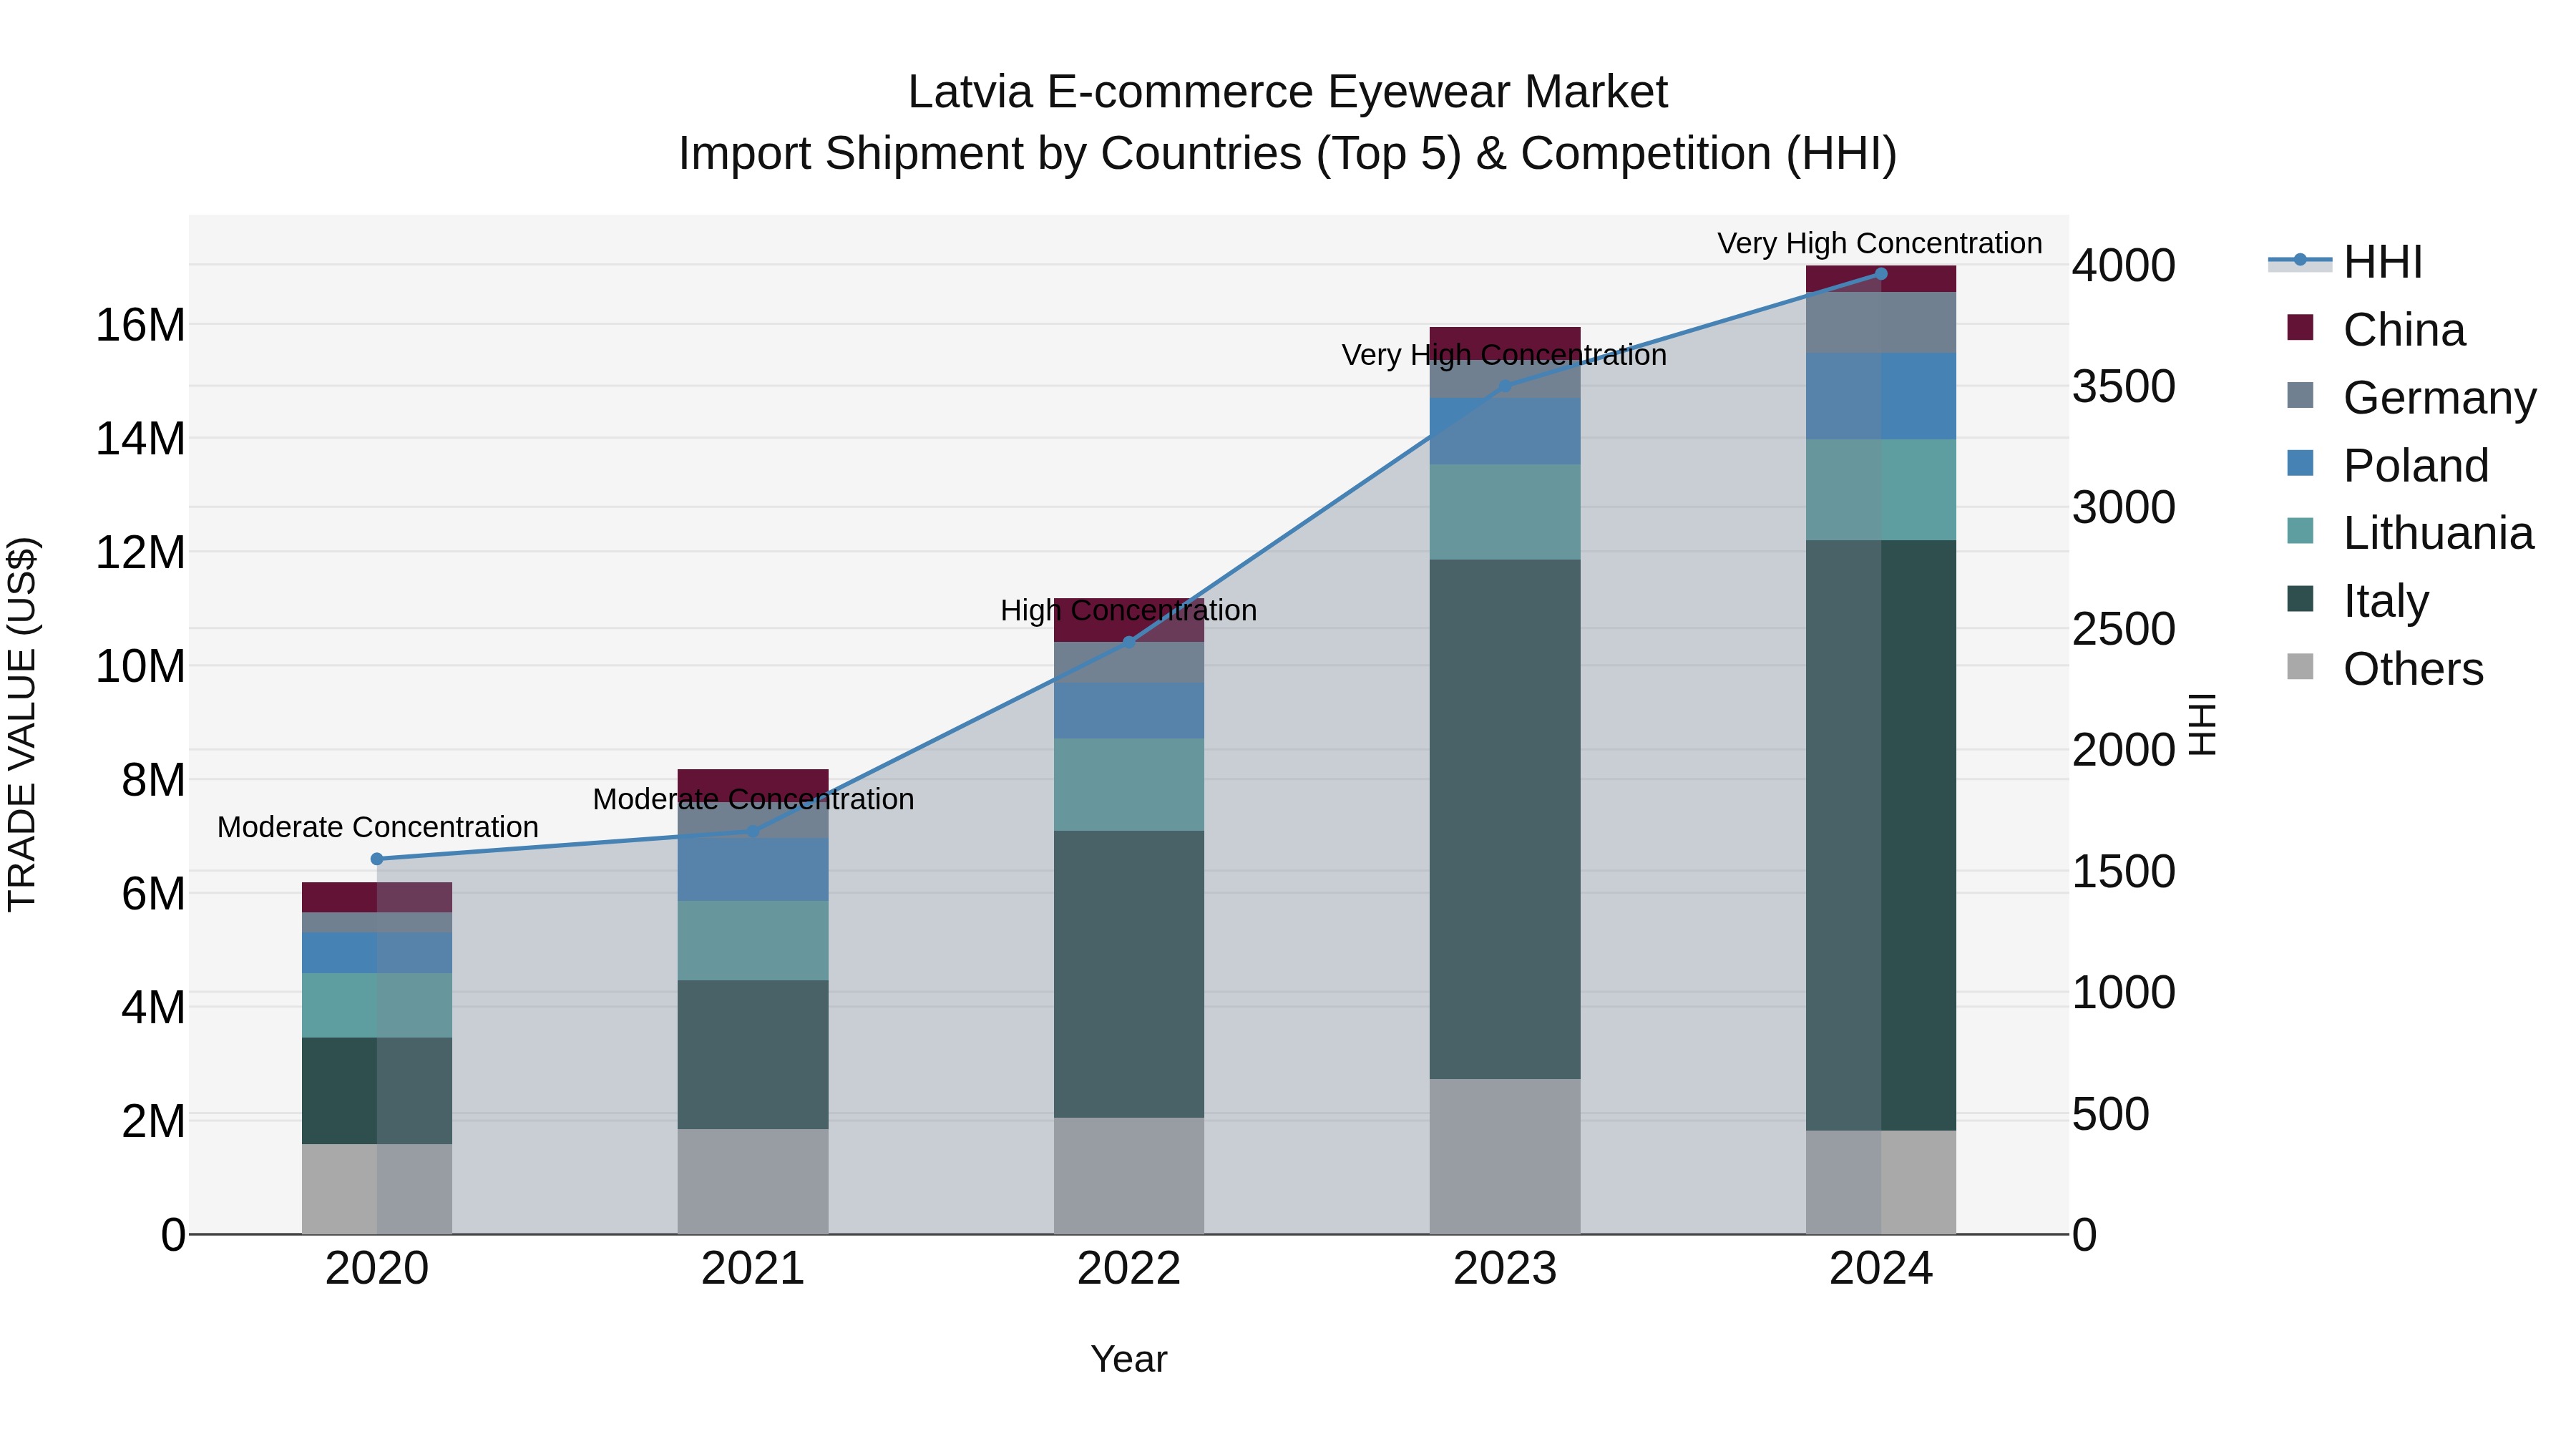
Task: Click the 'Moderate Concentration' annotation above 2021
Action: point(753,799)
